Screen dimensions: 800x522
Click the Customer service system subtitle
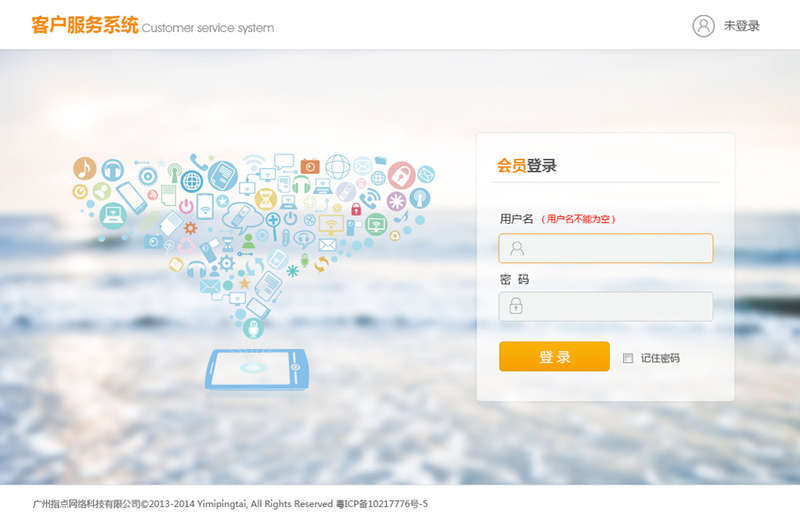point(208,28)
